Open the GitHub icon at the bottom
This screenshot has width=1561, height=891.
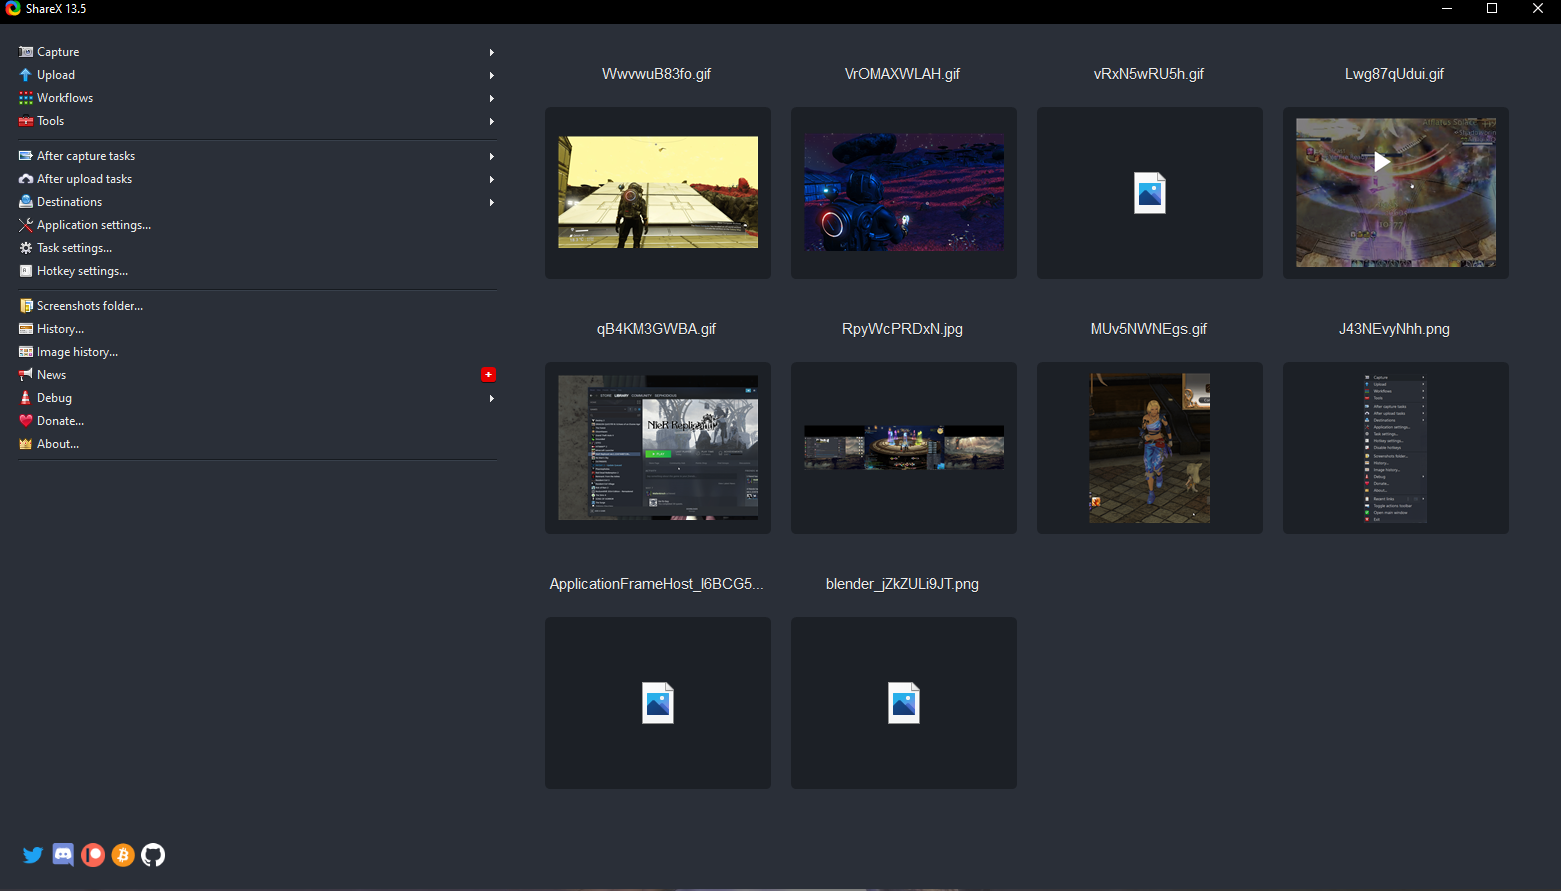153,855
